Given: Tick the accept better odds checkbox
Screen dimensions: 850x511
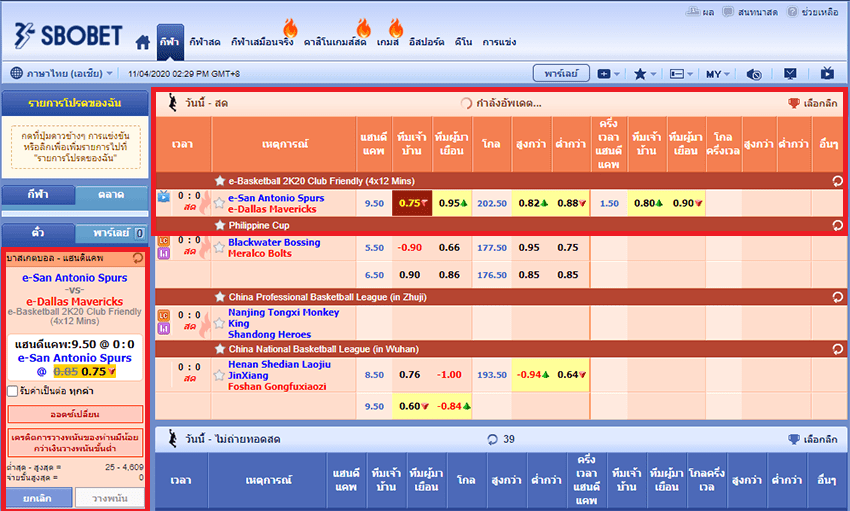Looking at the screenshot, I should tap(13, 391).
